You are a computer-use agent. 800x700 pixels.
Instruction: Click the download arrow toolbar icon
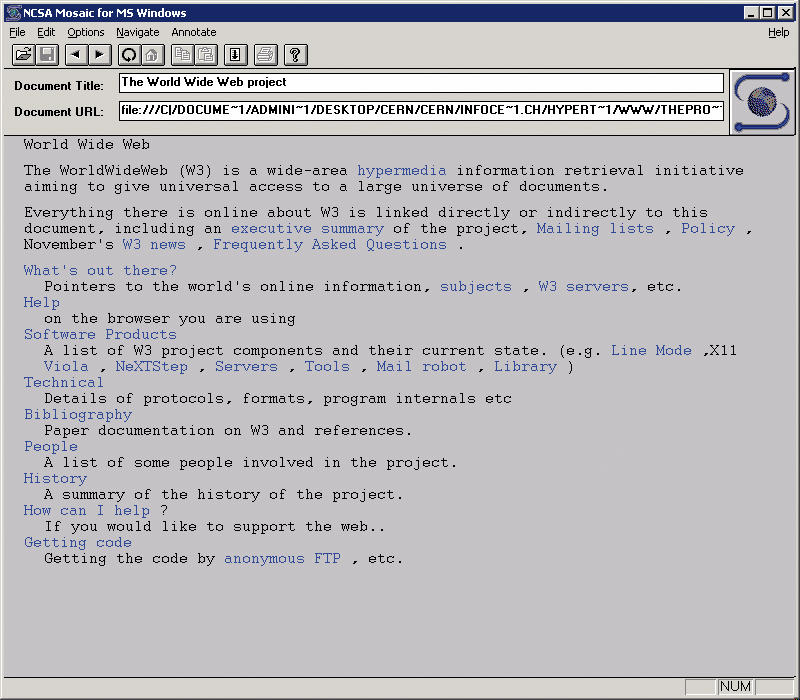[235, 55]
